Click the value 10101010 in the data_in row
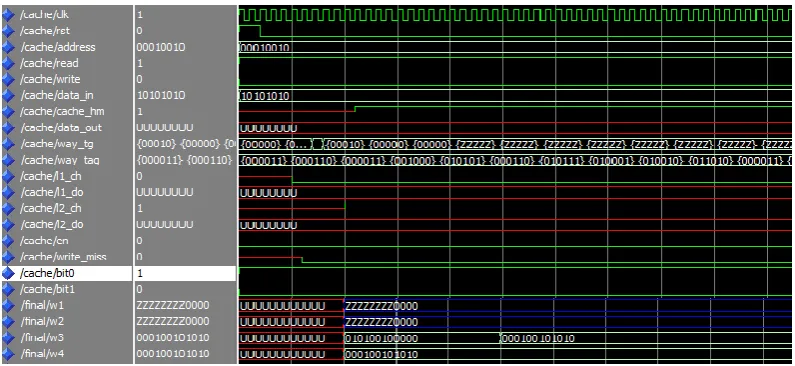The height and width of the screenshot is (366, 795). [x=161, y=95]
